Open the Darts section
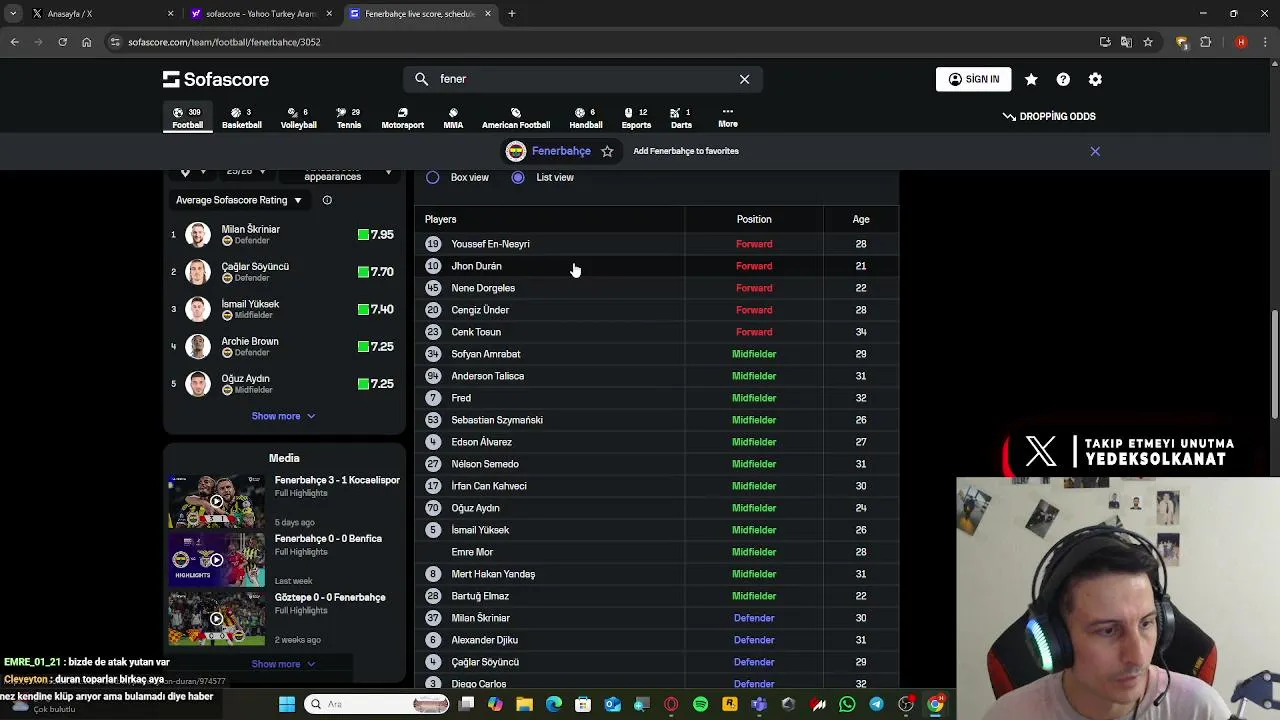The width and height of the screenshot is (1280, 720). pos(681,118)
